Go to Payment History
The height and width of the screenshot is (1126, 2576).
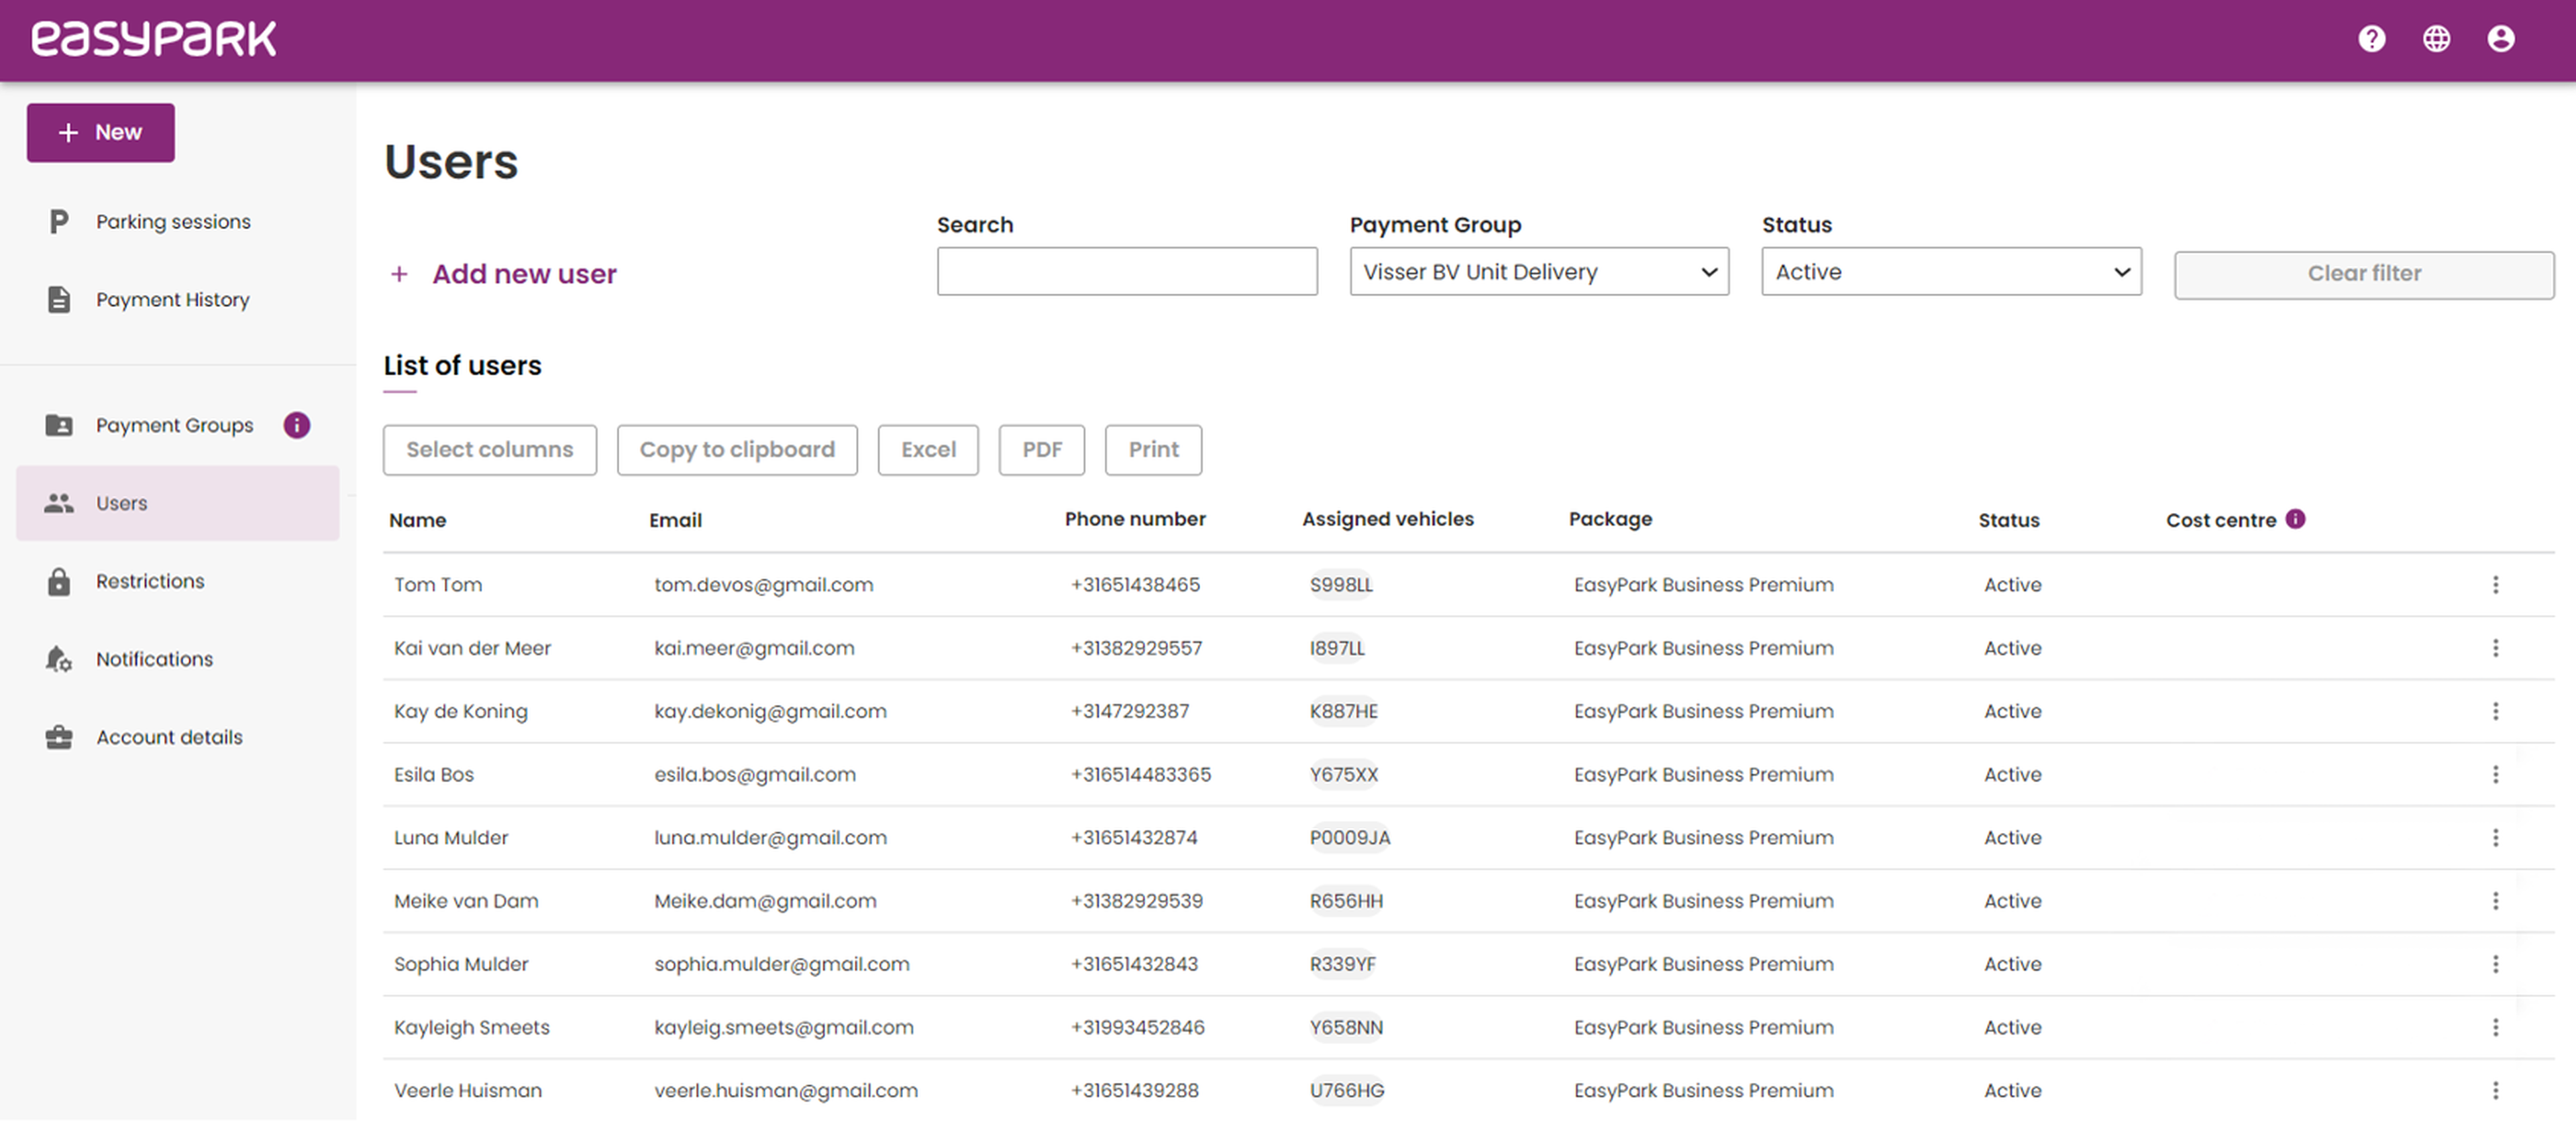click(x=172, y=299)
